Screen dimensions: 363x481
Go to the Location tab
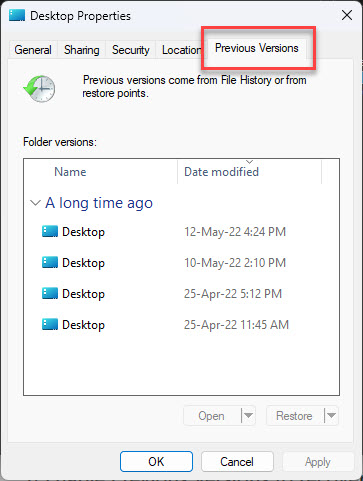coord(181,50)
